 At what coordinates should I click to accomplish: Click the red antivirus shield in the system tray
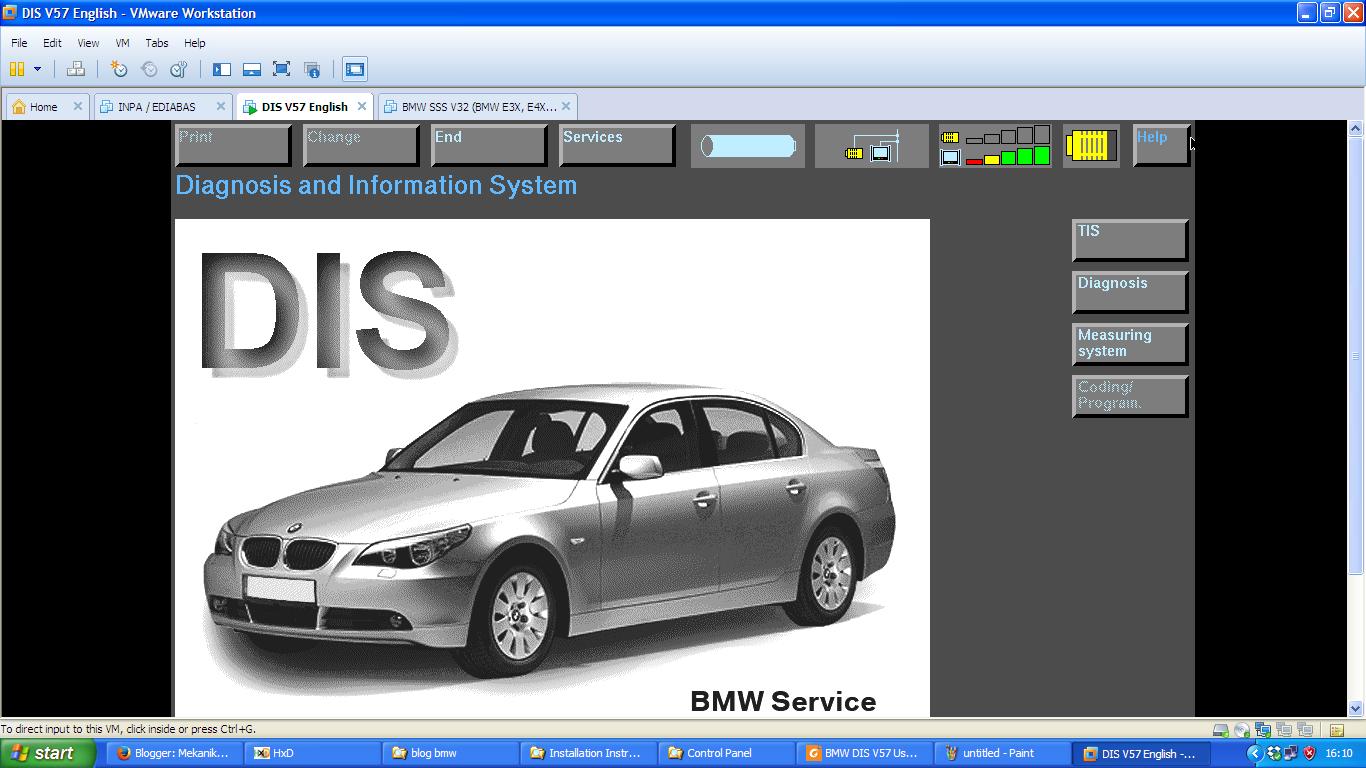pyautogui.click(x=1308, y=753)
